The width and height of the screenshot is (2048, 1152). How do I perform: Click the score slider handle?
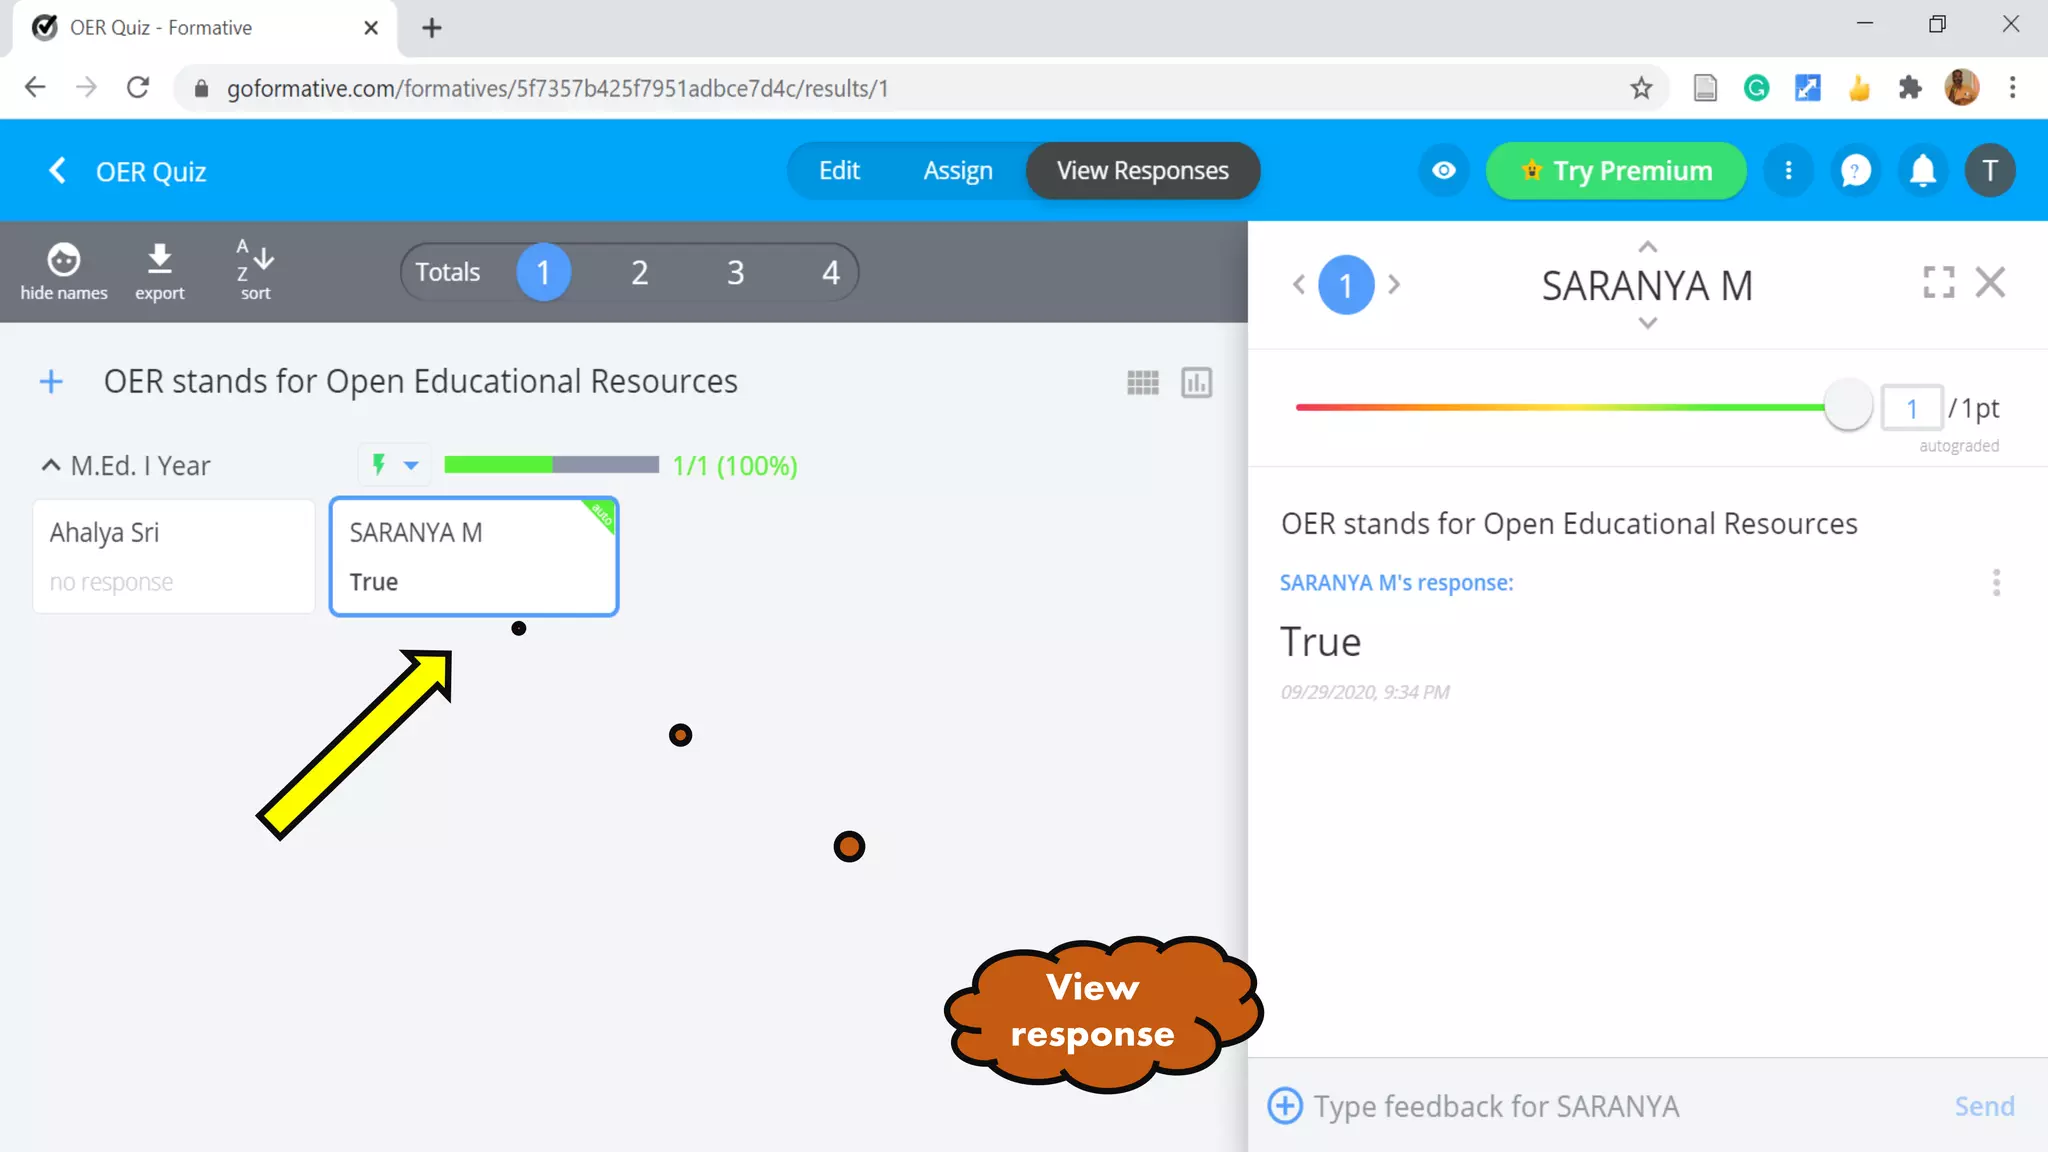1847,406
